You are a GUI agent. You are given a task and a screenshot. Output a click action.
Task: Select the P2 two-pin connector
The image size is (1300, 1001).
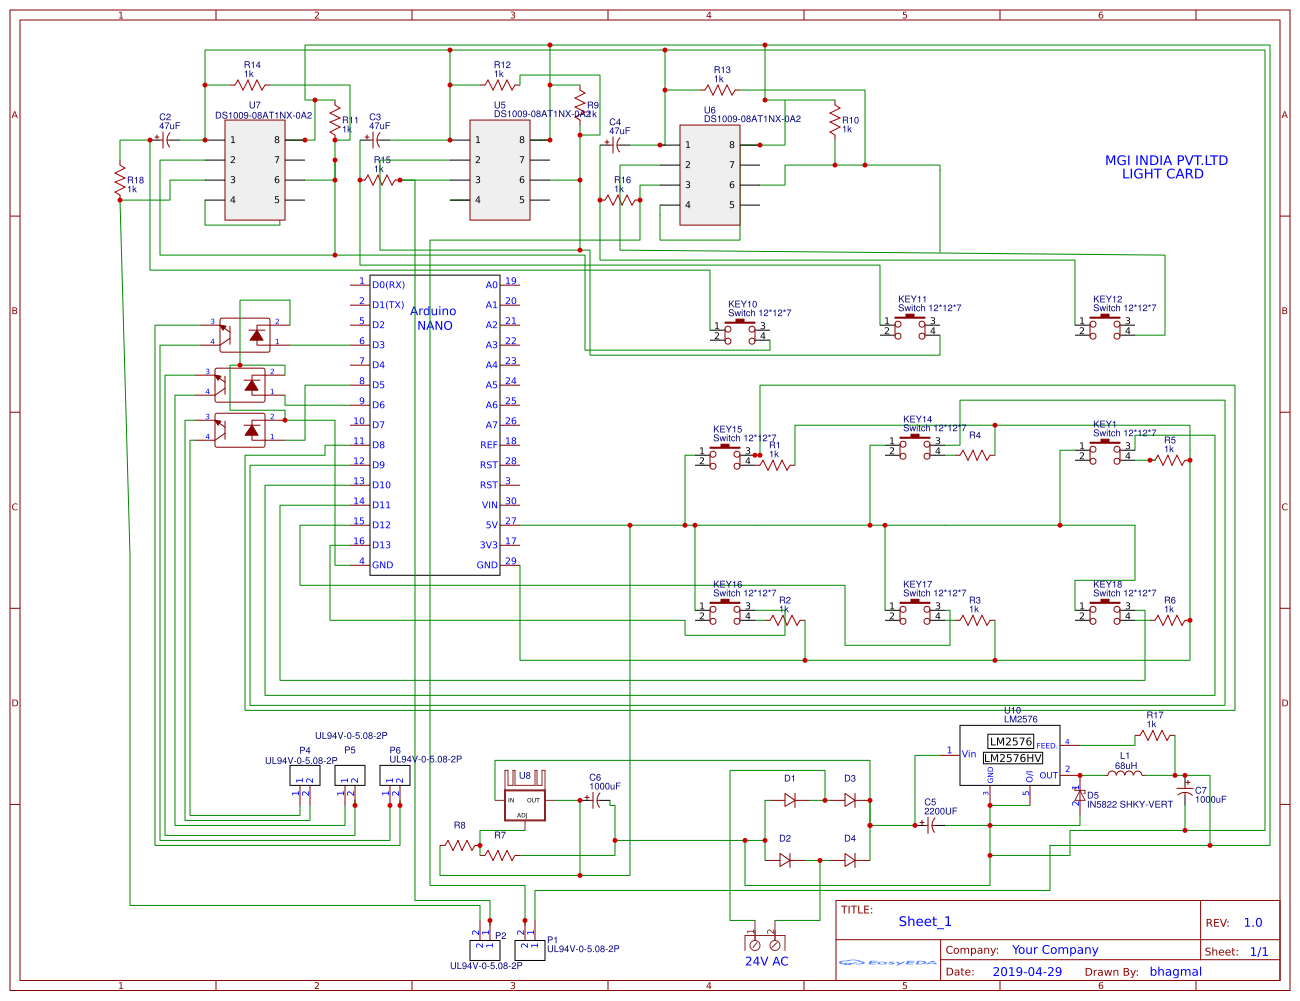click(485, 949)
